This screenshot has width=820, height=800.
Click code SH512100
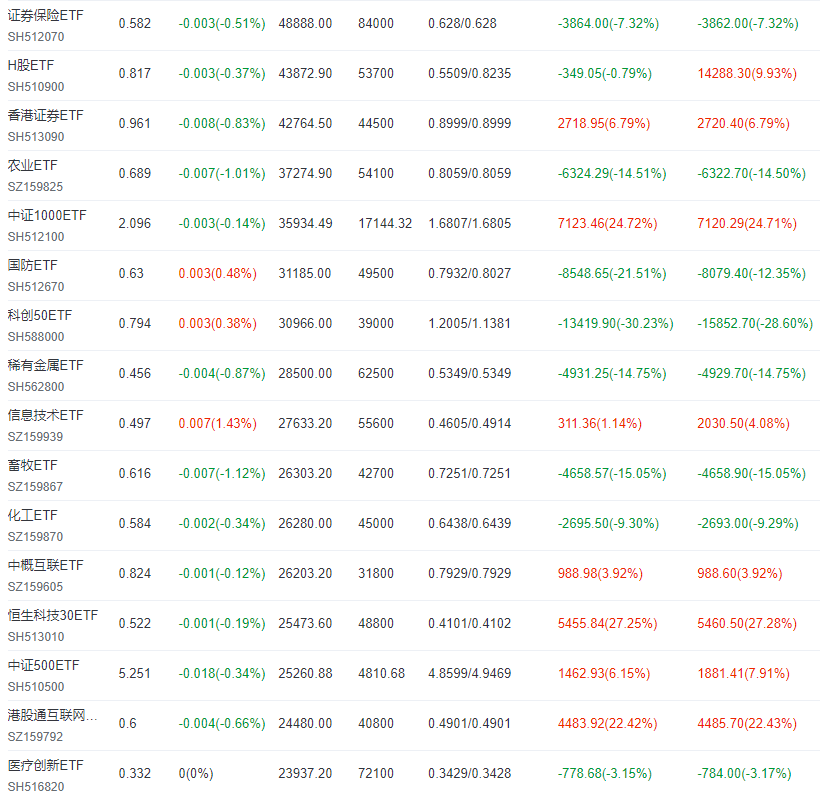36,237
